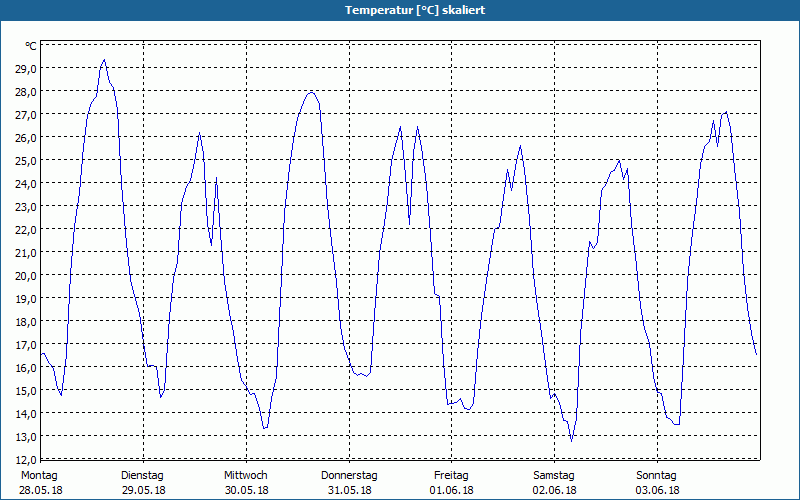Click the Dienstag 29.05.18 date label
Image resolution: width=800 pixels, height=500 pixels.
point(143,483)
